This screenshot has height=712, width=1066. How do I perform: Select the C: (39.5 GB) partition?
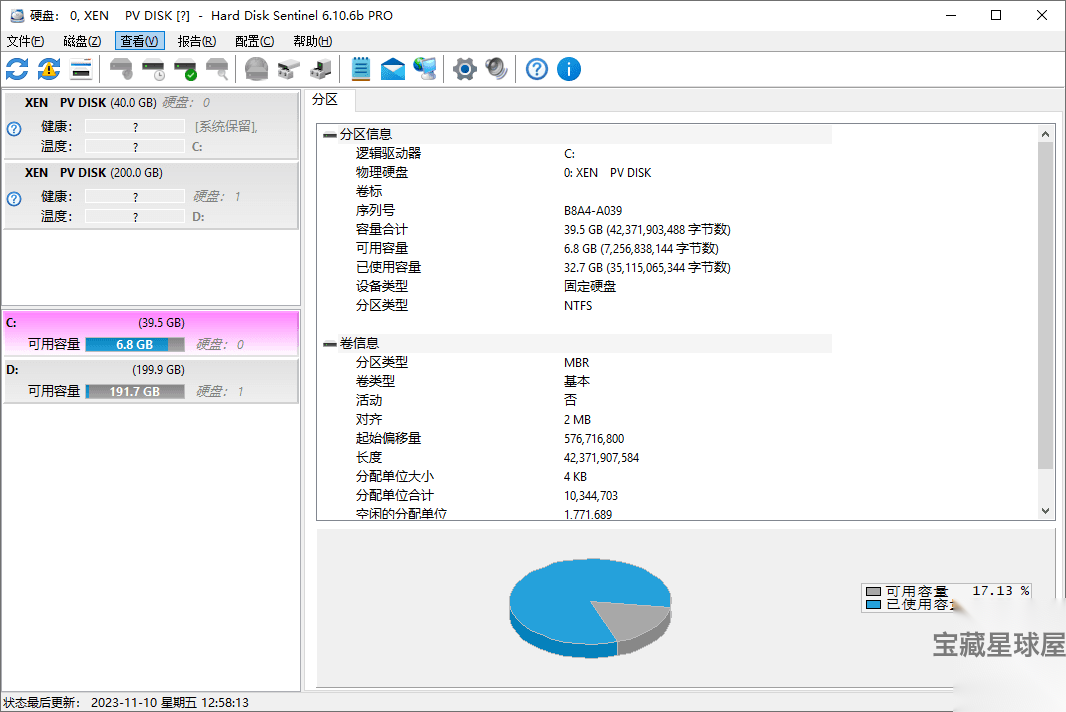coord(151,333)
